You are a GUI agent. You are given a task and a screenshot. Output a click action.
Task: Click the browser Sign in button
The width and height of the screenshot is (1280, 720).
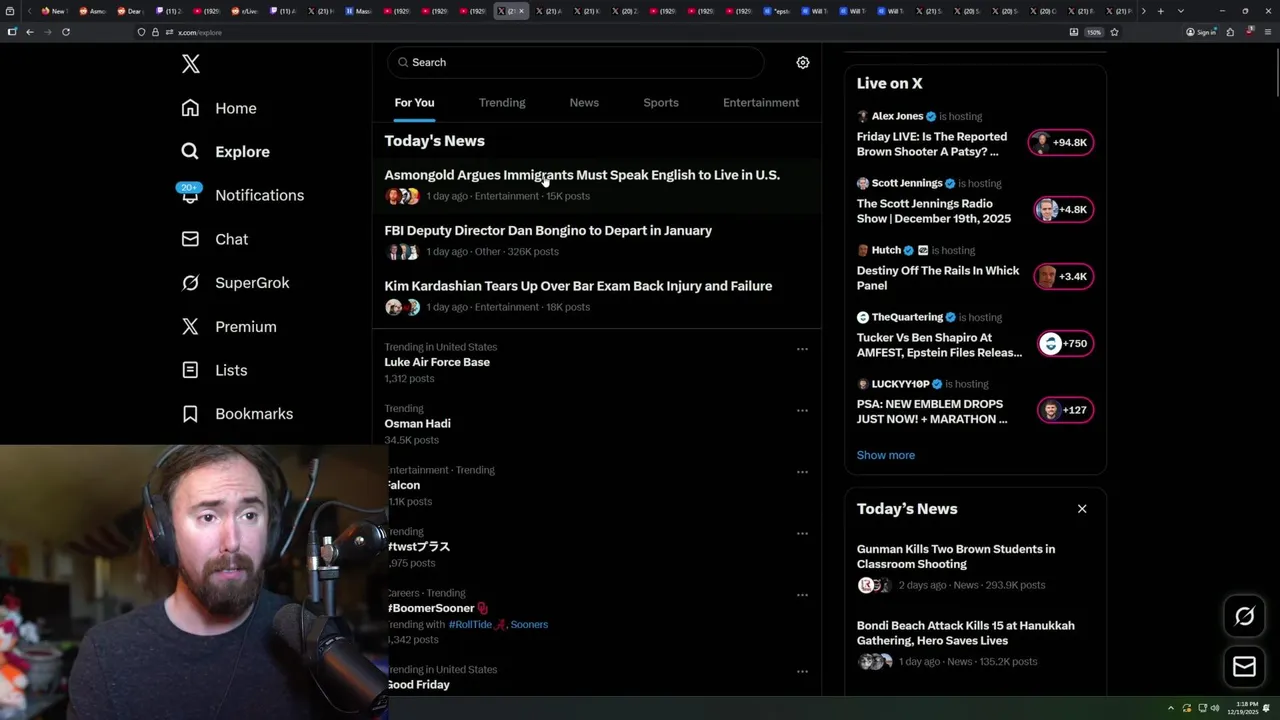point(1201,32)
